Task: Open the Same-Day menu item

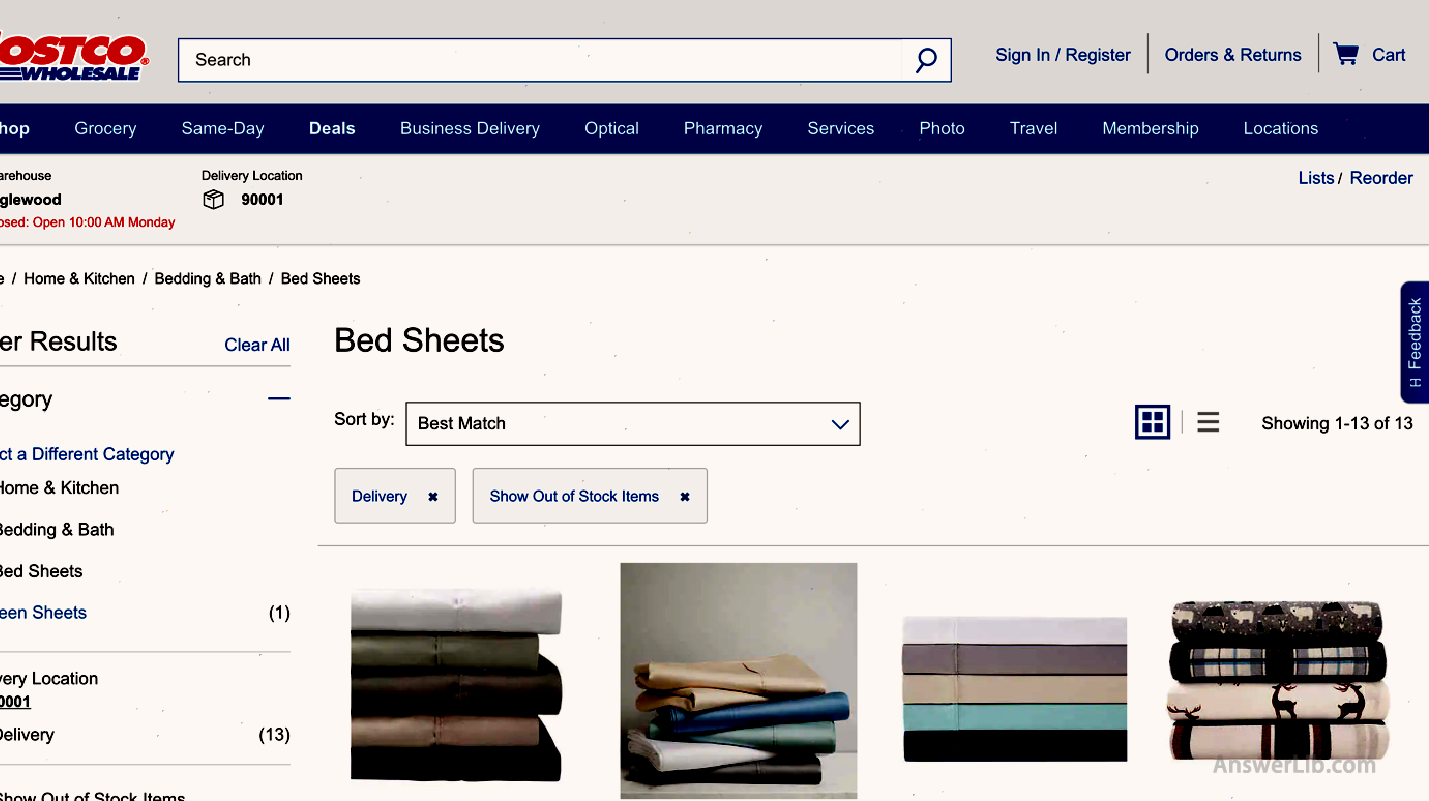Action: click(x=223, y=128)
